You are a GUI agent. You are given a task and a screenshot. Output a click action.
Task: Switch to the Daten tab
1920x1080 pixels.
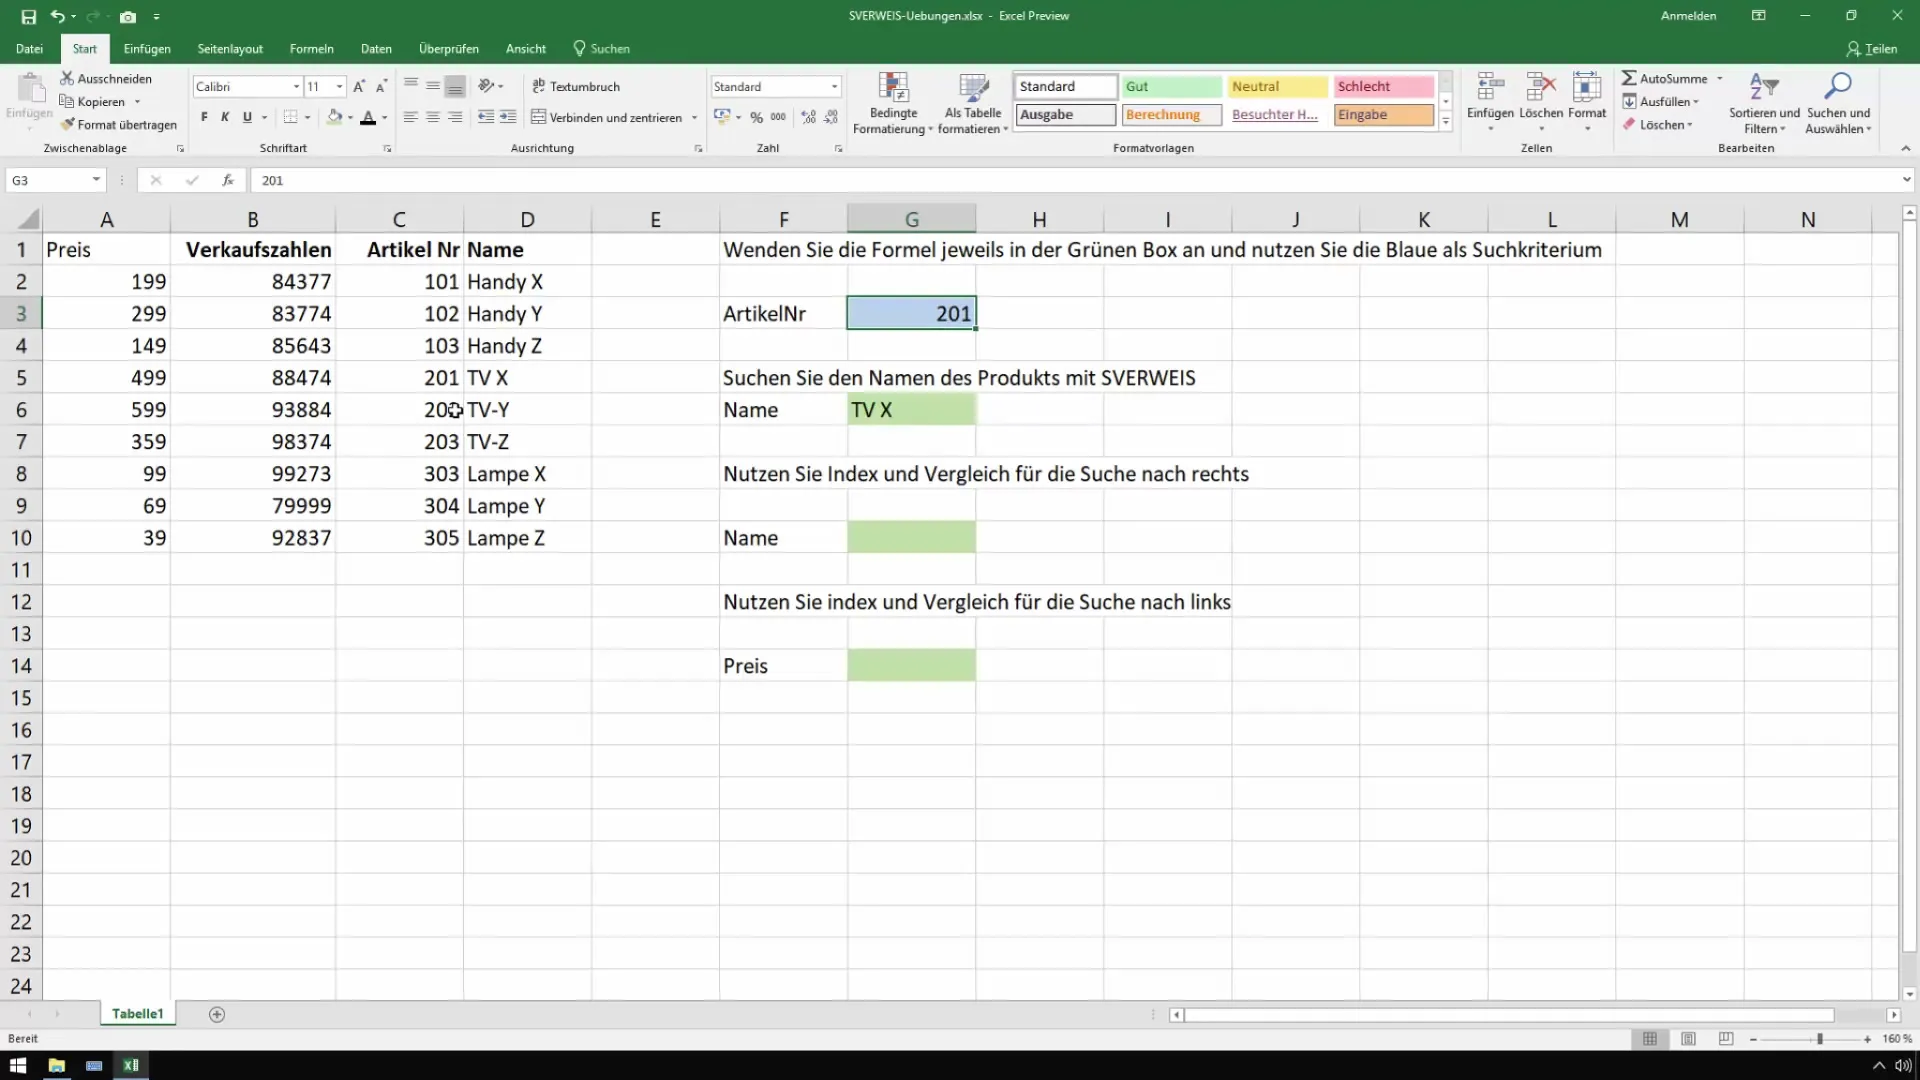(x=376, y=48)
